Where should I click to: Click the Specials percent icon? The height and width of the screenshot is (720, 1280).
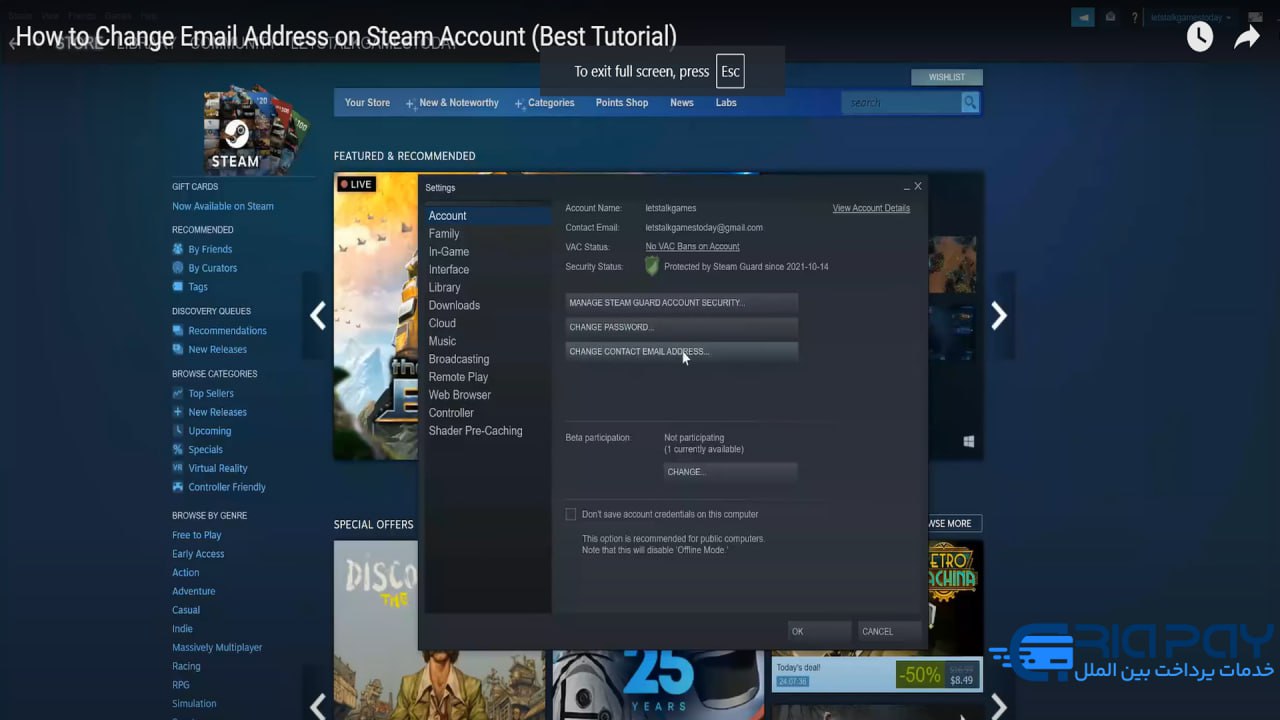point(178,450)
